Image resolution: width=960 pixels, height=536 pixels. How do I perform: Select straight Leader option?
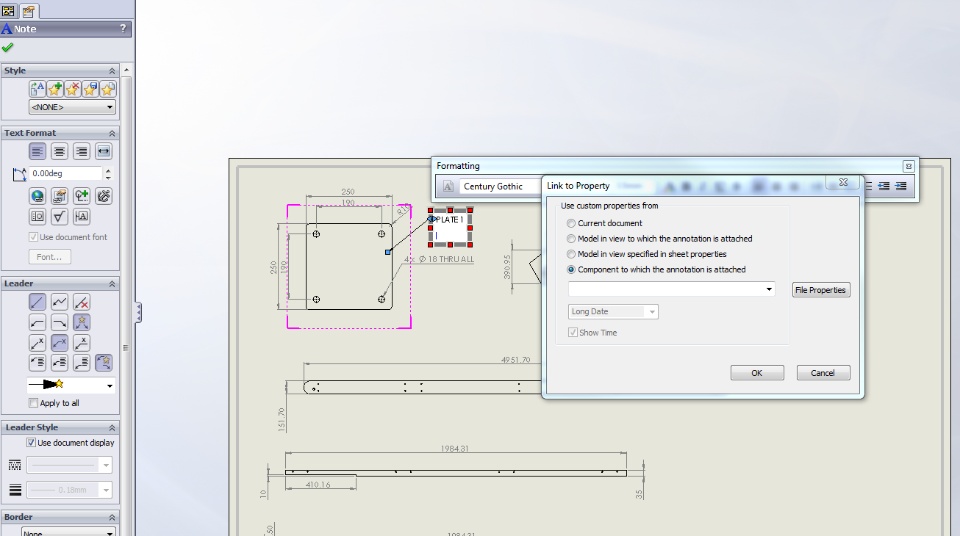point(37,302)
